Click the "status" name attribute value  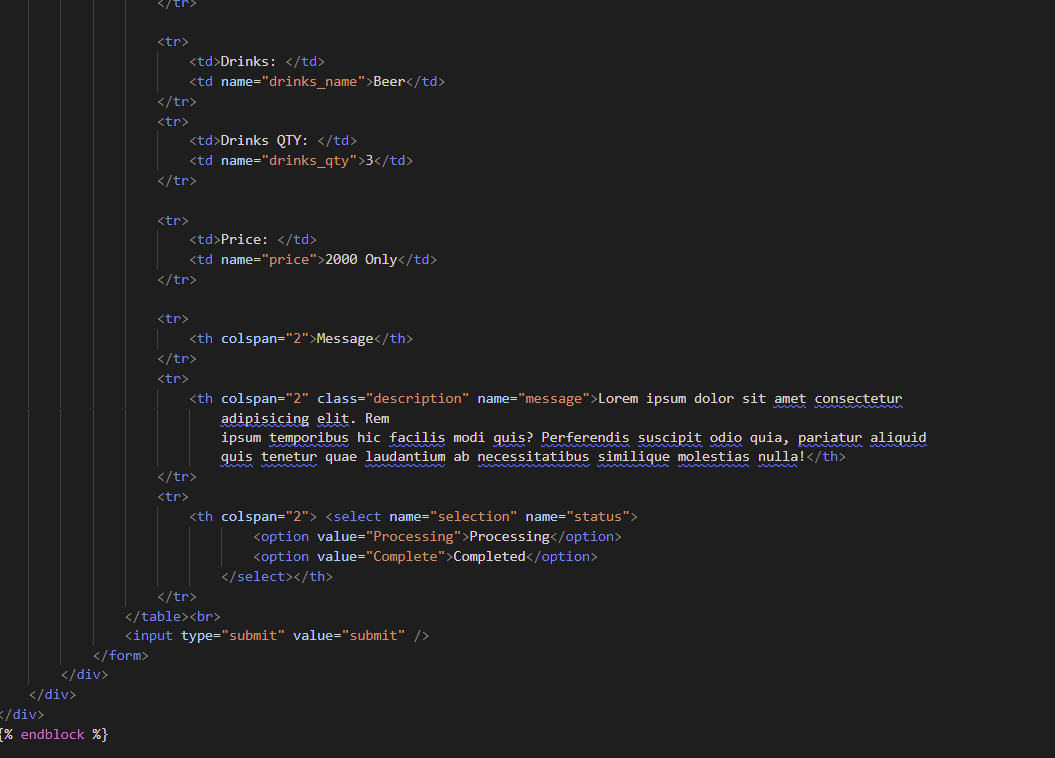coord(597,517)
